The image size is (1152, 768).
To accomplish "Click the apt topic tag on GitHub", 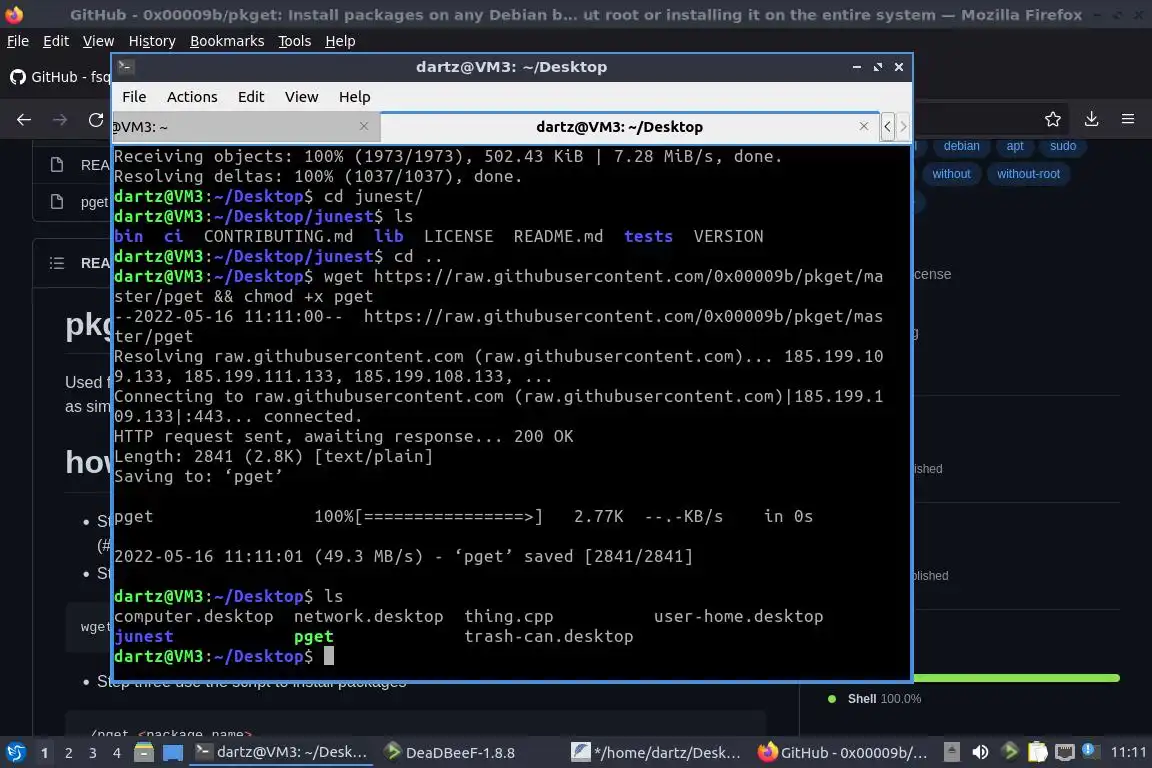I will coord(1015,146).
